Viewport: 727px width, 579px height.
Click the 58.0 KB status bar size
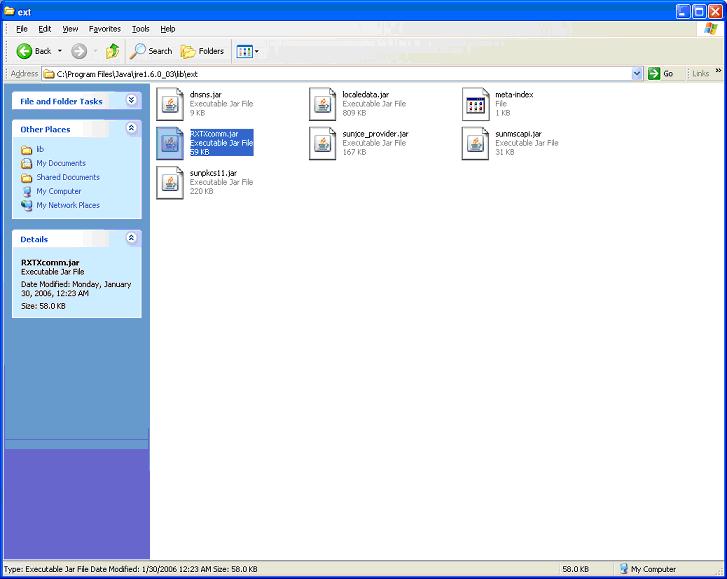click(575, 569)
